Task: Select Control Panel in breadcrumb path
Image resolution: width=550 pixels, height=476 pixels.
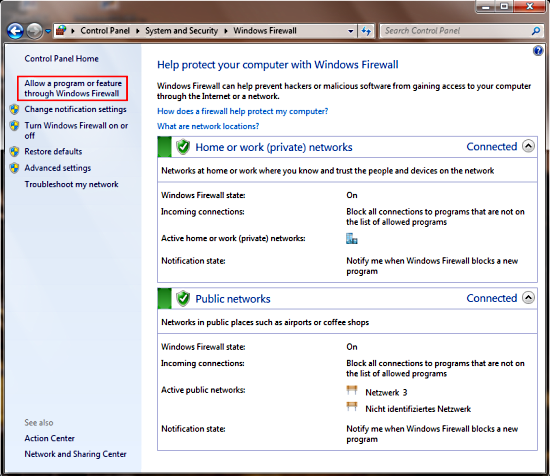Action: 105,31
